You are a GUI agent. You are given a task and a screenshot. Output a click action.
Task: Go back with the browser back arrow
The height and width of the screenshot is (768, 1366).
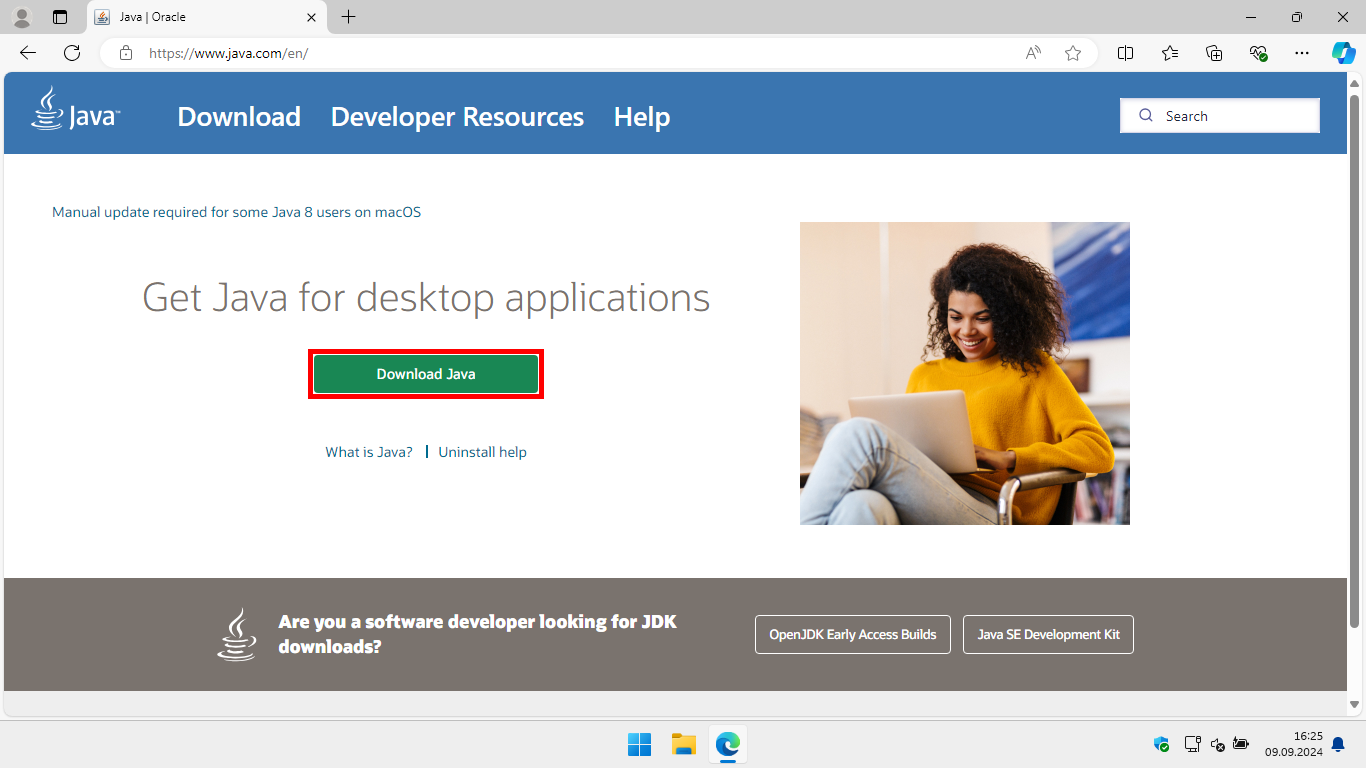coord(28,53)
